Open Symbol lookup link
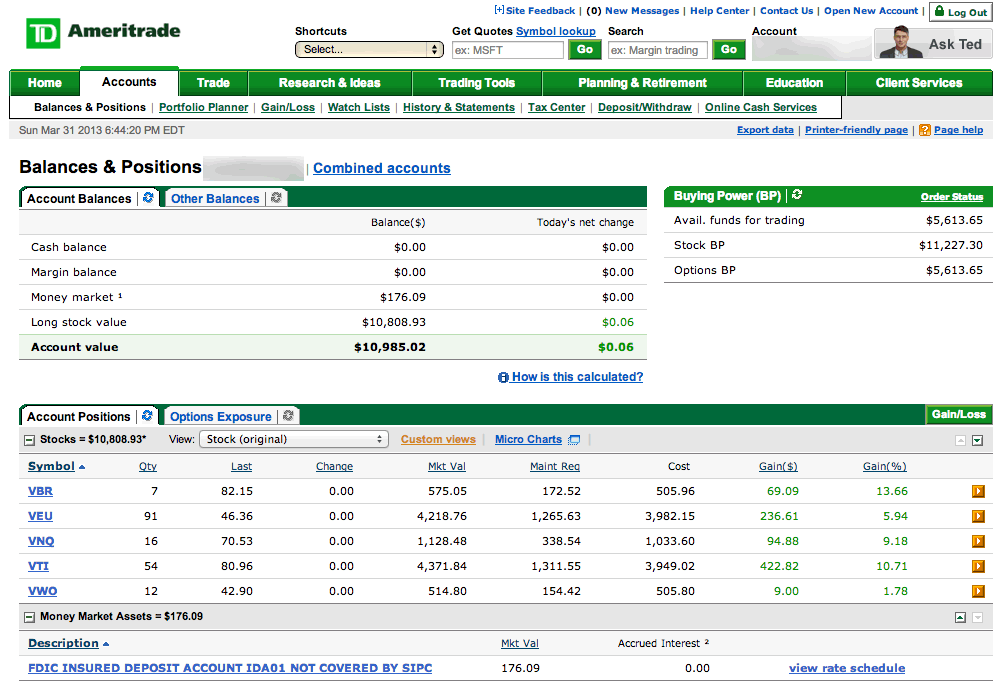Viewport: 1003px width, 687px height. (556, 31)
